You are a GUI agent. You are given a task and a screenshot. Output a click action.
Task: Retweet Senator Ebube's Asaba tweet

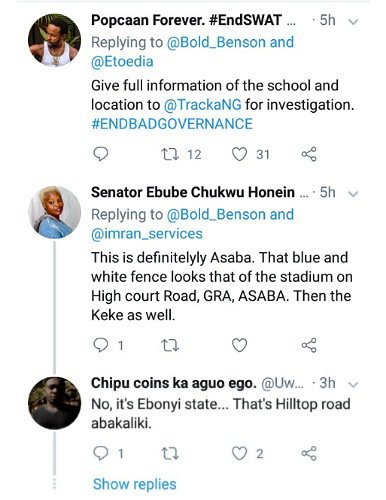pos(170,346)
